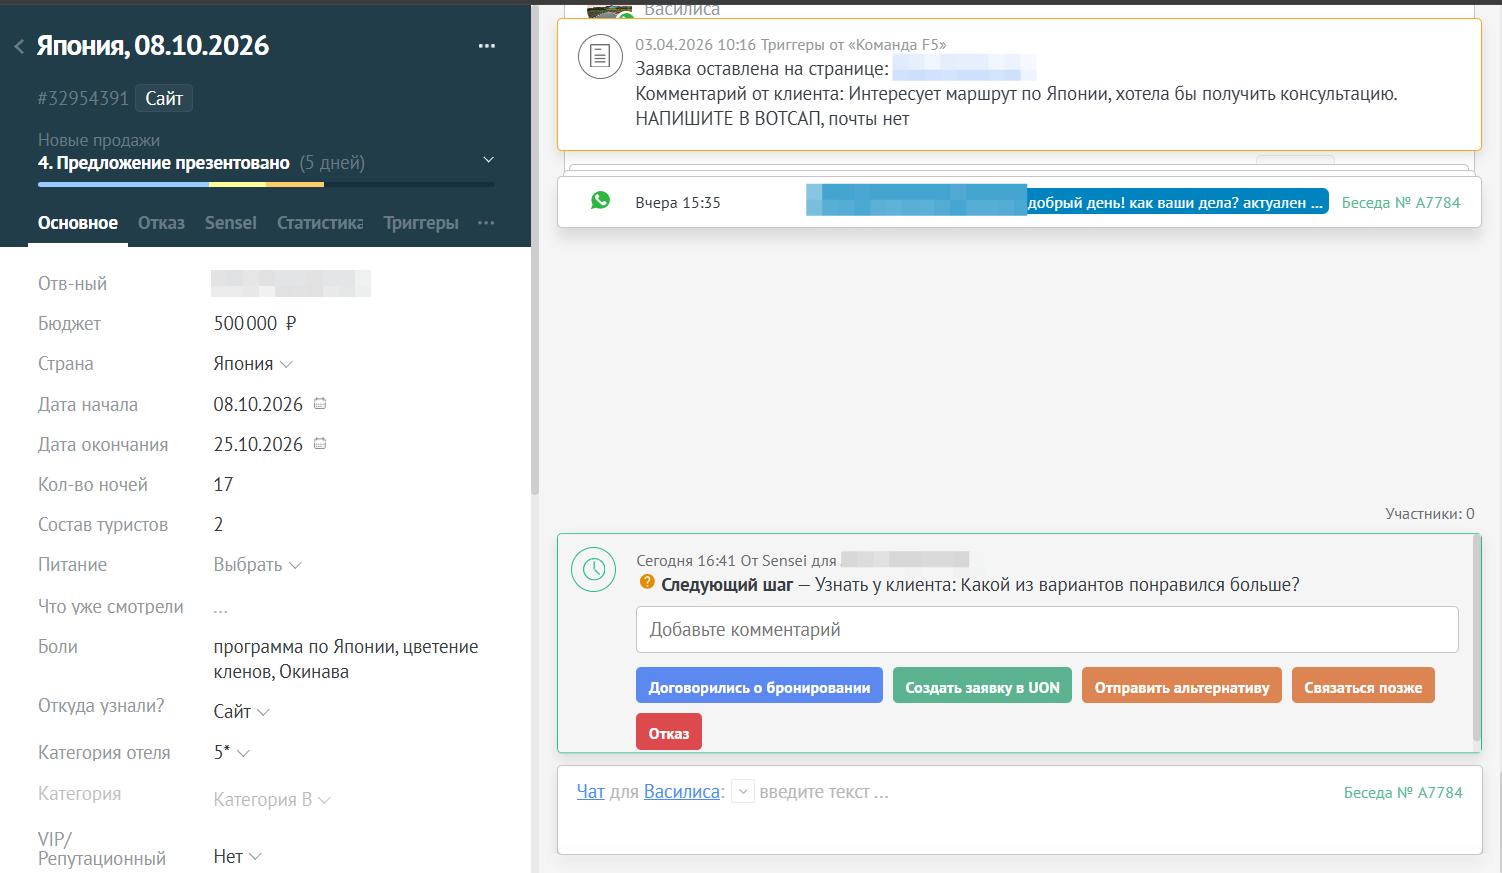The height and width of the screenshot is (873, 1502).
Task: Click the Договорились о бронировании button
Action: pos(759,685)
